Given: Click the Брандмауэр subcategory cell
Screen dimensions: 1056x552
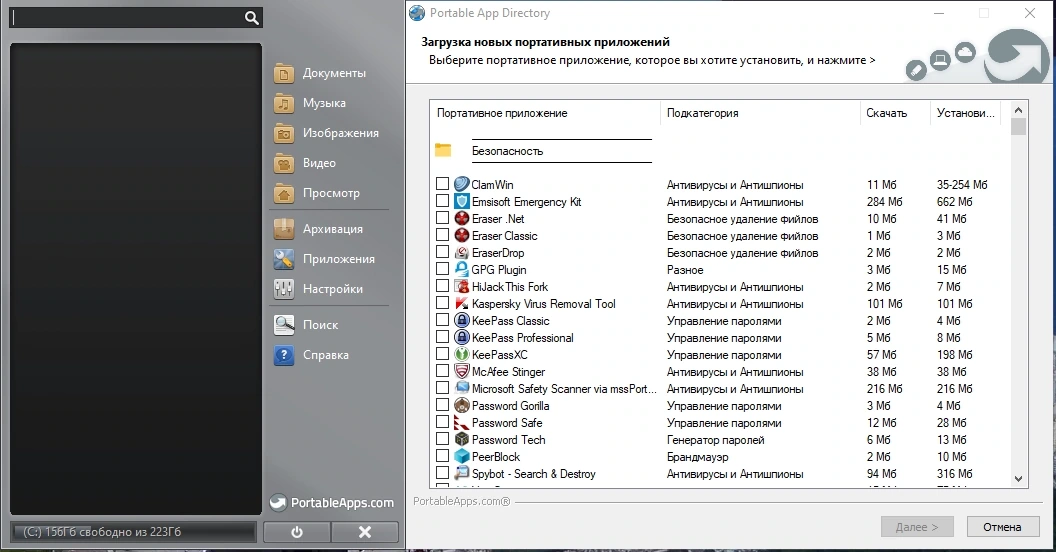Looking at the screenshot, I should coord(698,456).
